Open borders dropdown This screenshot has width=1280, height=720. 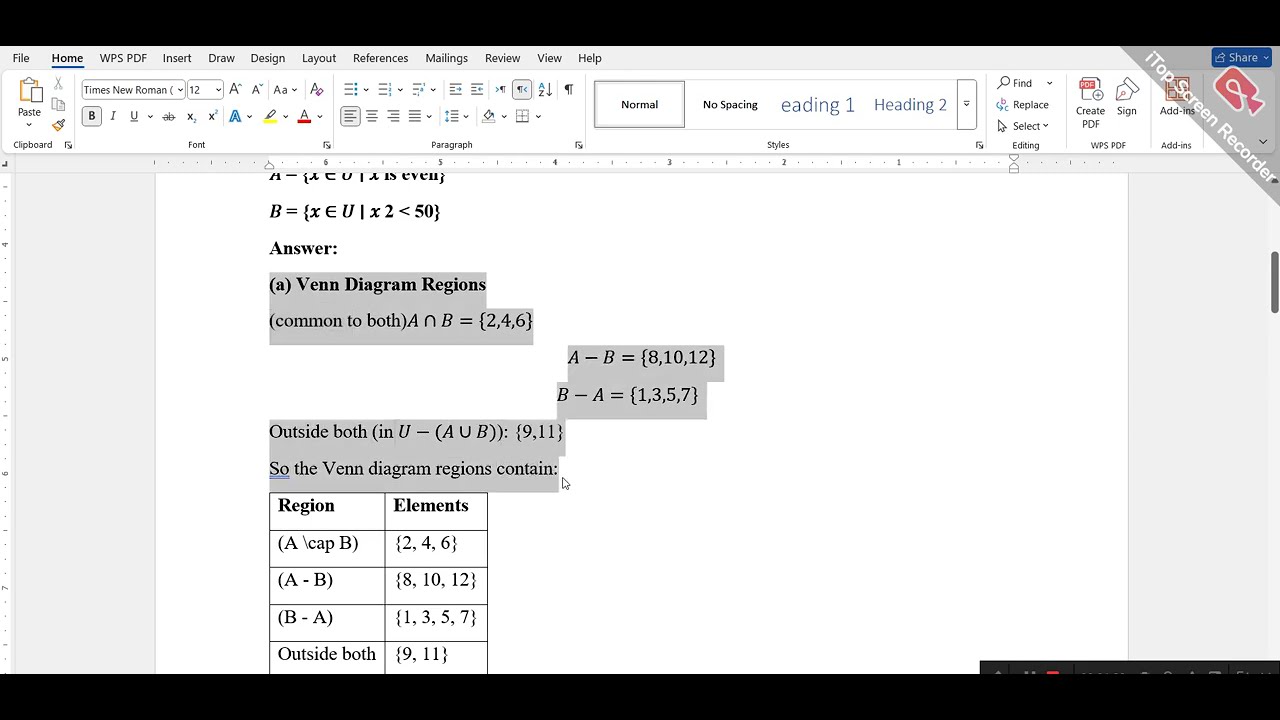click(x=538, y=116)
